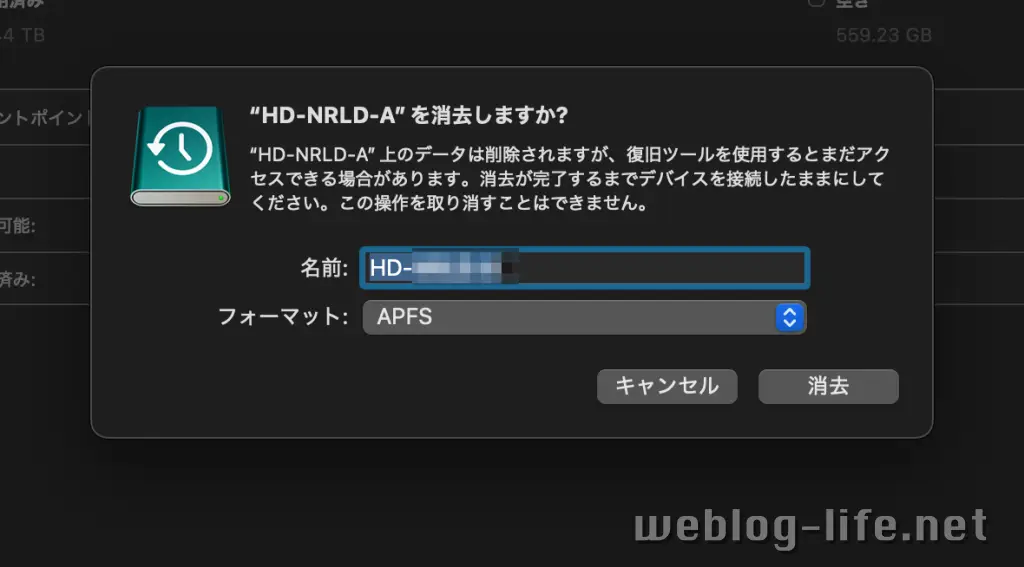Click the green indicator light on drive icon
The height and width of the screenshot is (567, 1024).
pyautogui.click(x=221, y=197)
